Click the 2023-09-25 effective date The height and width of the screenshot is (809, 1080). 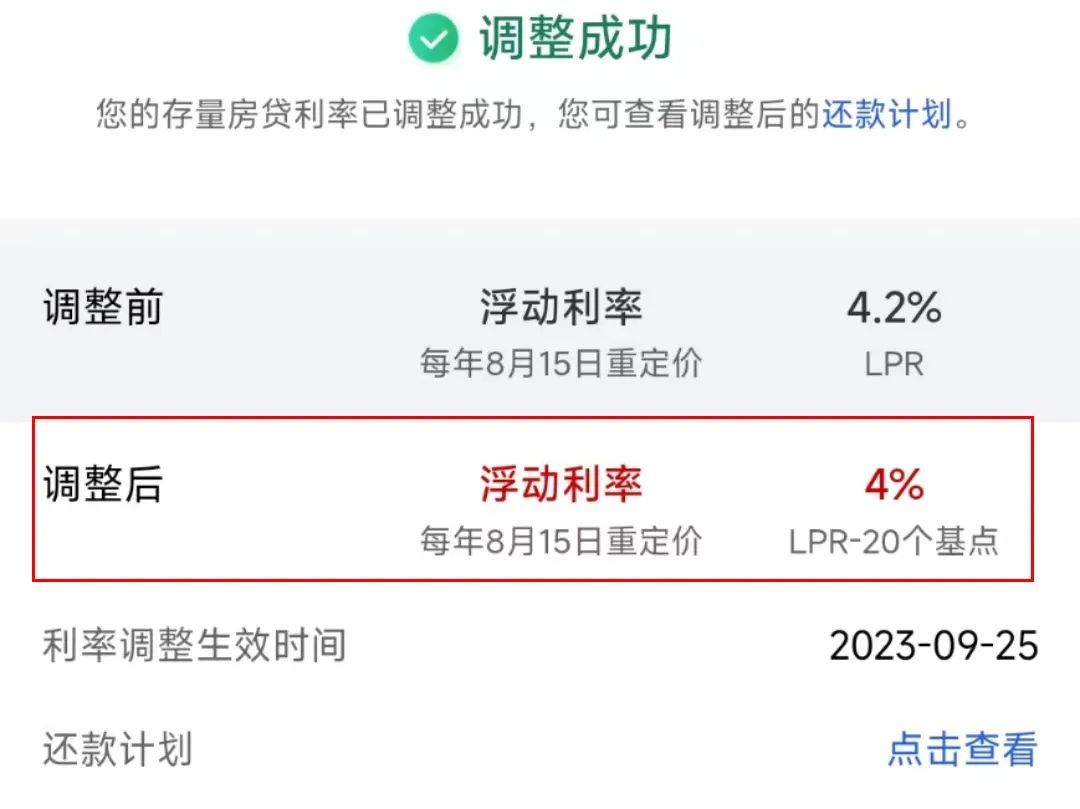(933, 646)
